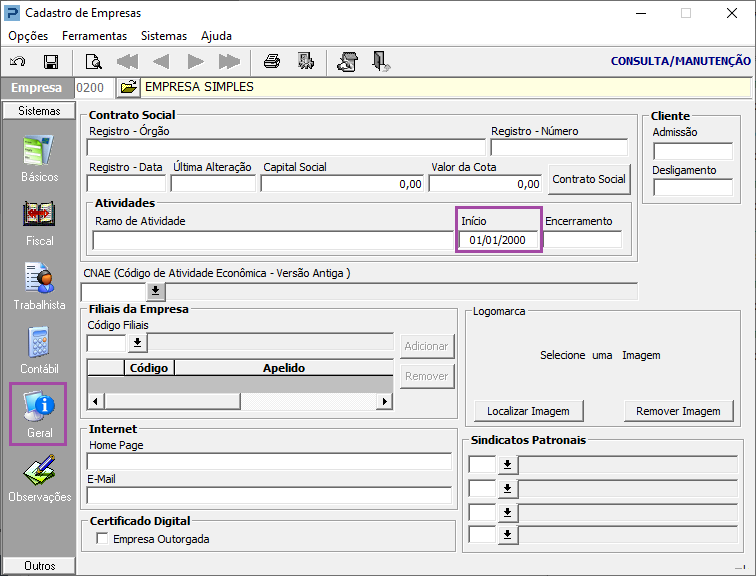756x576 pixels.
Task: Click the Selecione uma Imagem logo area
Action: click(x=600, y=355)
